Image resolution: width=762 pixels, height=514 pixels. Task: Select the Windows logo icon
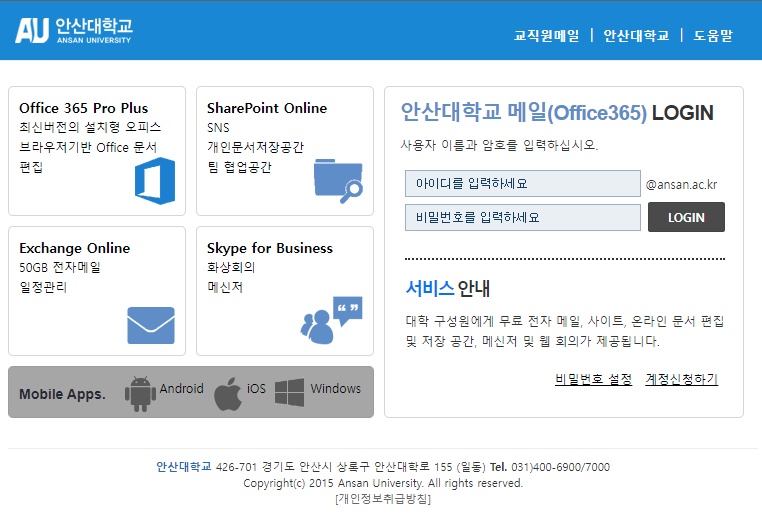[x=290, y=392]
